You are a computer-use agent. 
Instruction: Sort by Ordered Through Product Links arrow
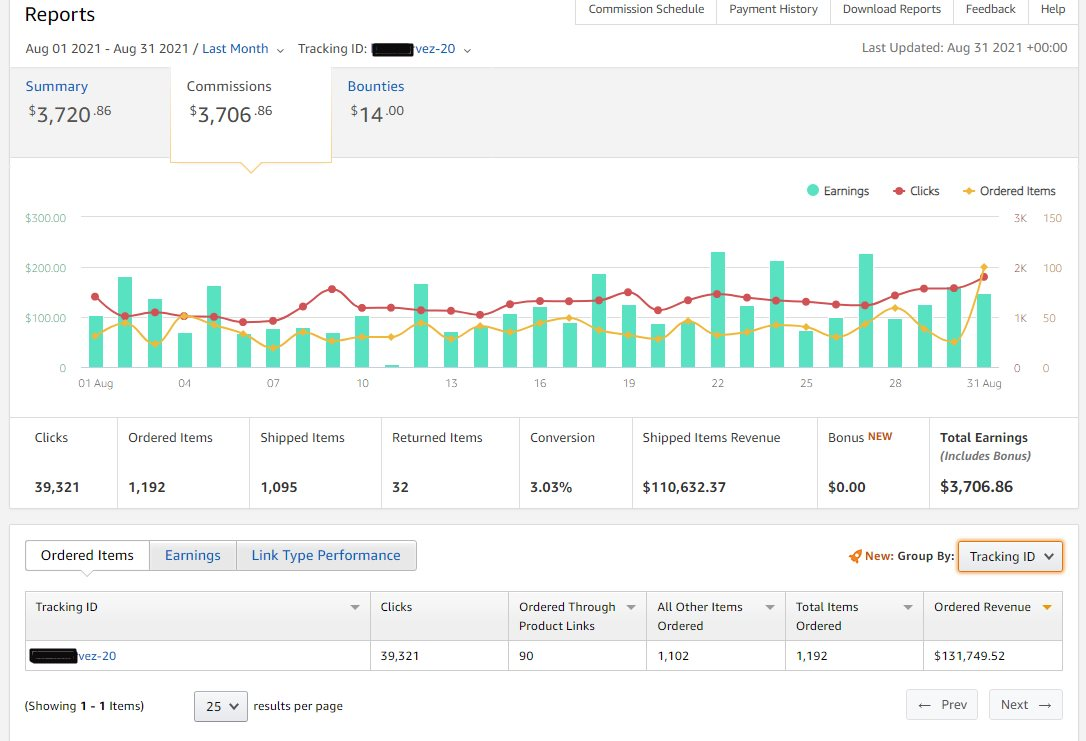click(631, 607)
